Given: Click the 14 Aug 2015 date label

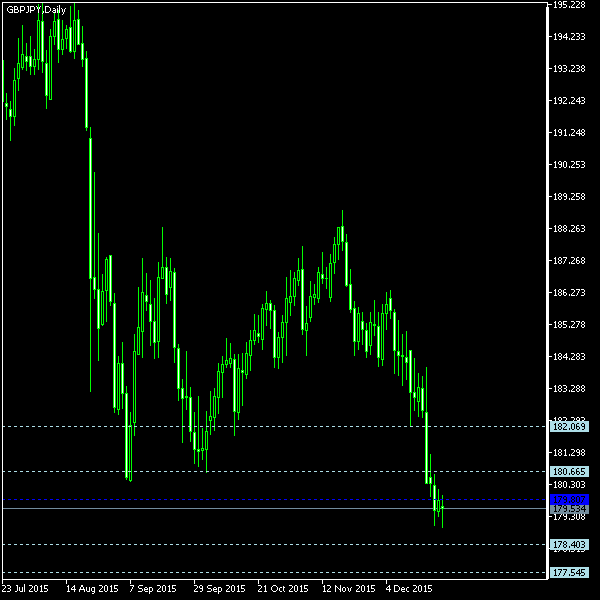Looking at the screenshot, I should [x=92, y=589].
